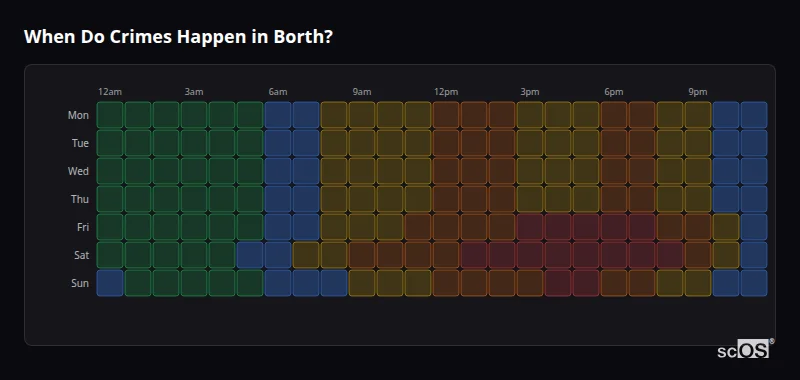Click the 'When Do Crimes Happen in Borth?' heading

pyautogui.click(x=178, y=37)
